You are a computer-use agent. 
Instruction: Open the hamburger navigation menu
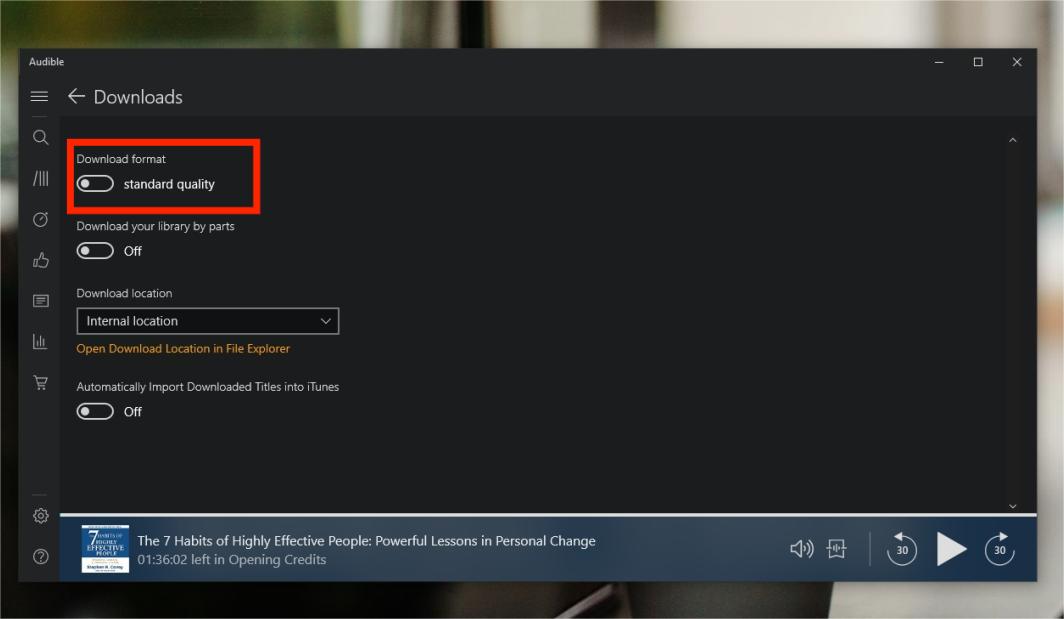[x=39, y=96]
